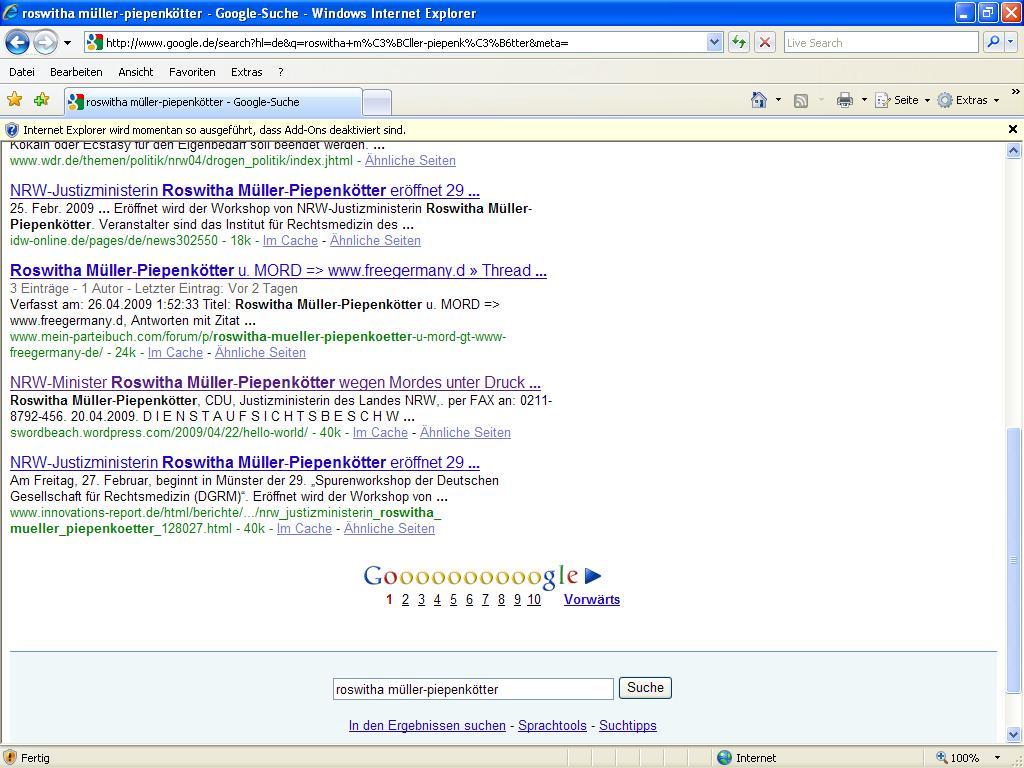Click the add-ons disabled information bar
Viewport: 1024px width, 768px height.
click(503, 129)
